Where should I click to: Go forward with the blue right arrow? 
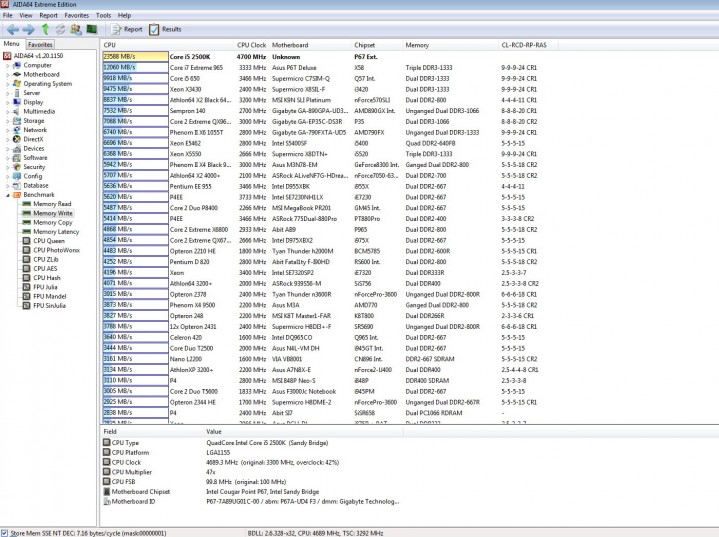click(28, 29)
